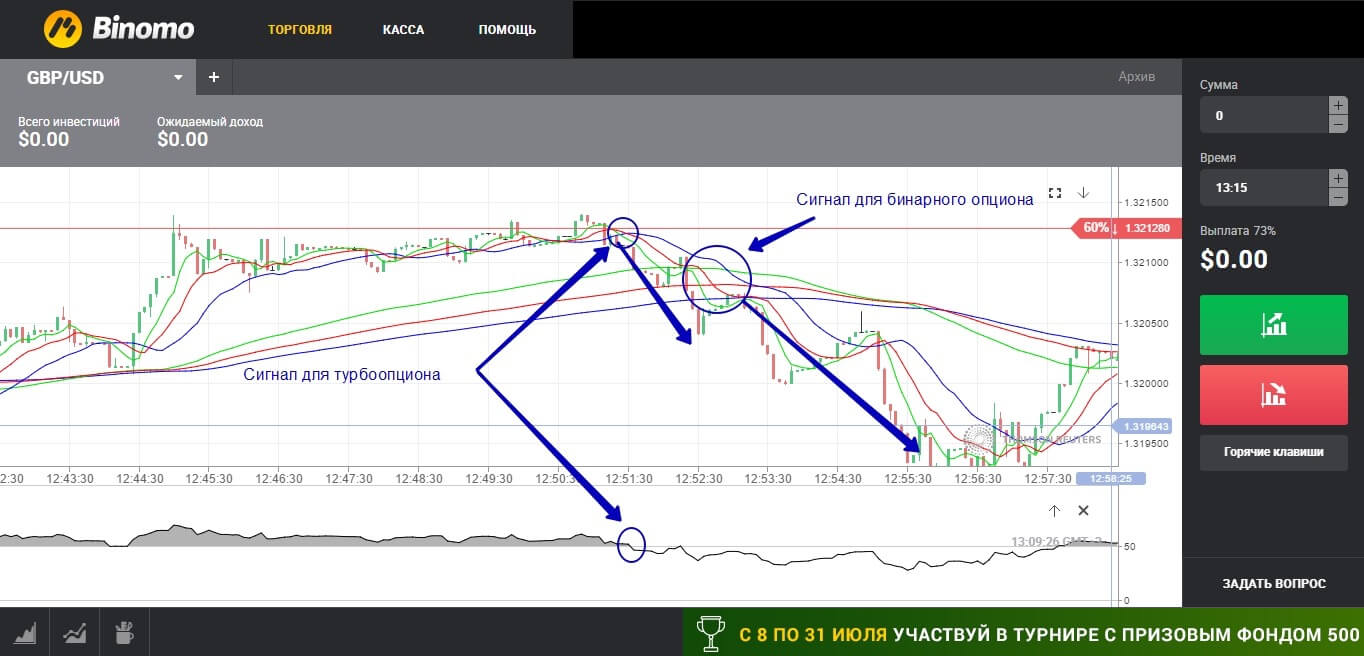The image size is (1364, 656).
Task: Click the Сумма amount input field
Action: [x=1264, y=115]
